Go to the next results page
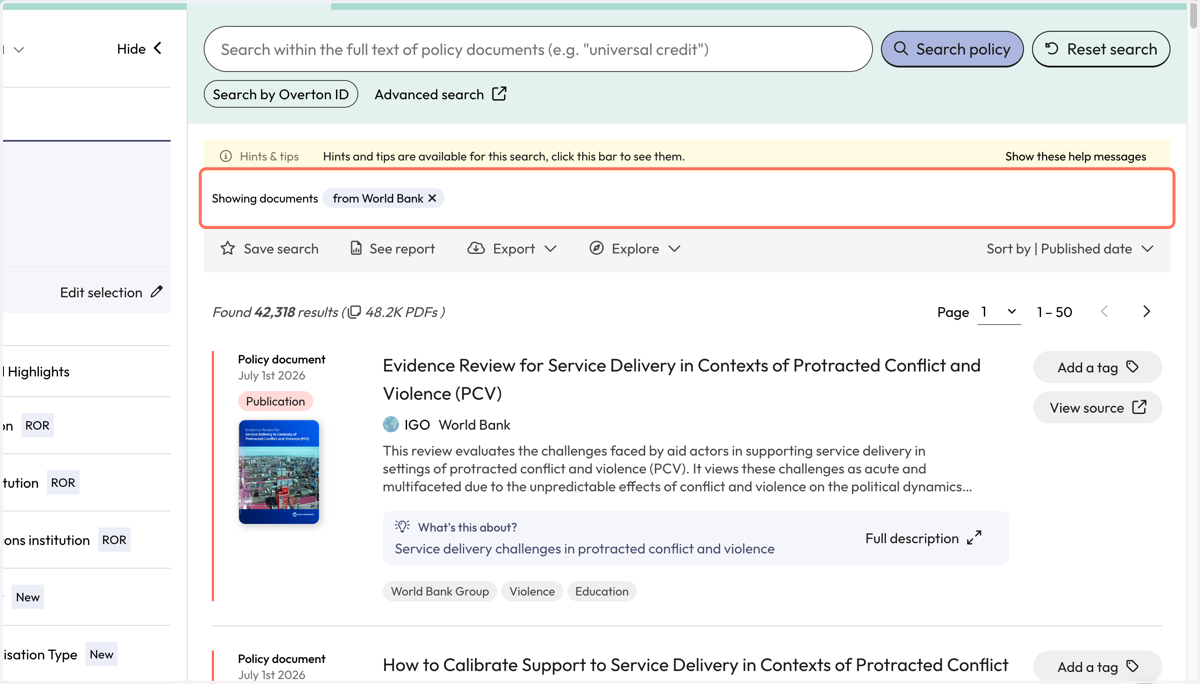This screenshot has width=1200, height=684. pyautogui.click(x=1147, y=312)
